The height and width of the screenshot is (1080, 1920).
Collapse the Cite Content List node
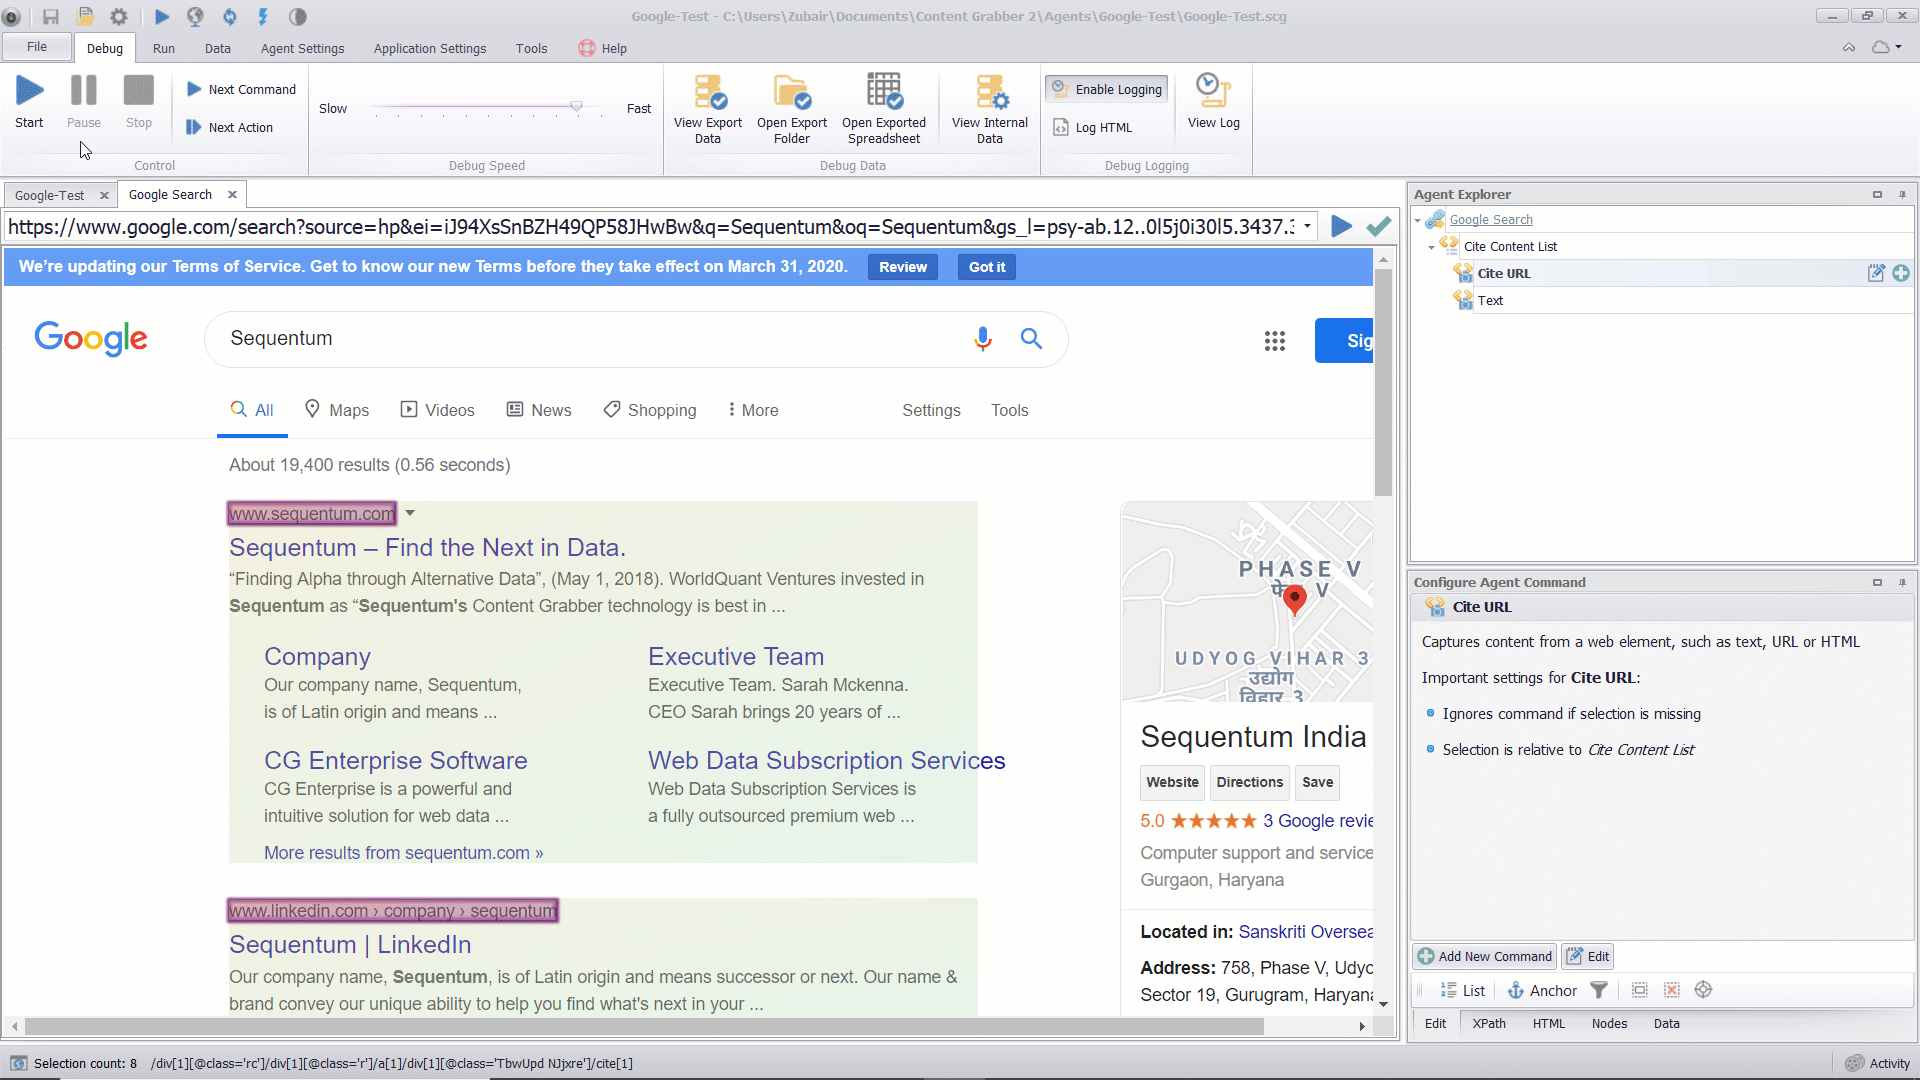coord(1432,247)
